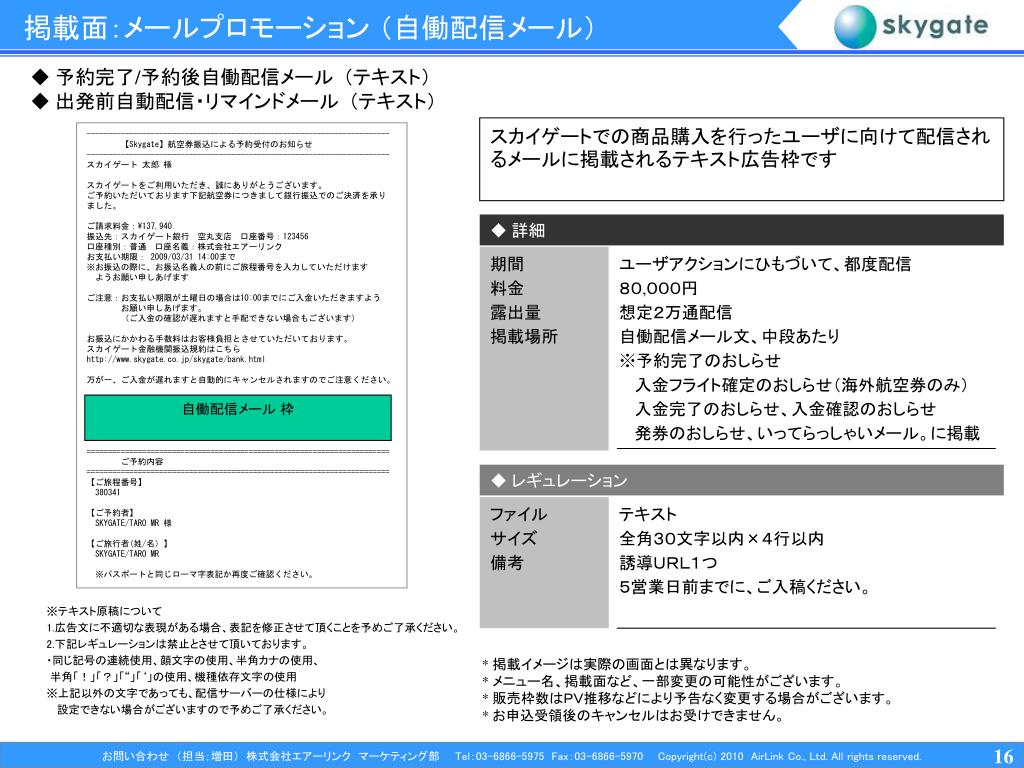Click the value "想定2万通配信"
The width and height of the screenshot is (1024, 768).
tap(675, 312)
